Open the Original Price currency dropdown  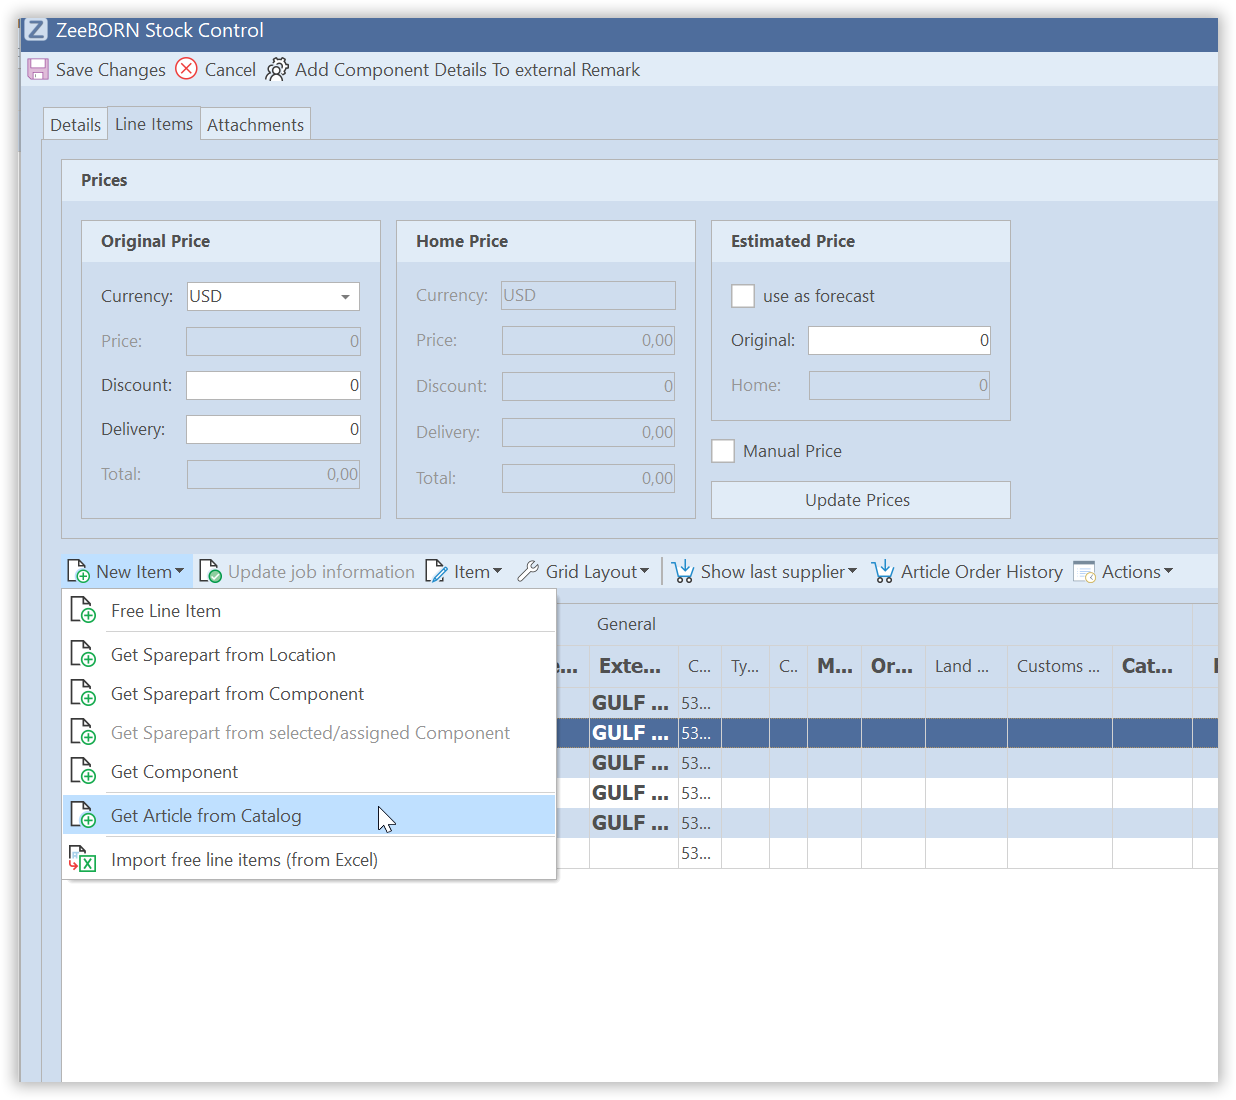click(345, 297)
